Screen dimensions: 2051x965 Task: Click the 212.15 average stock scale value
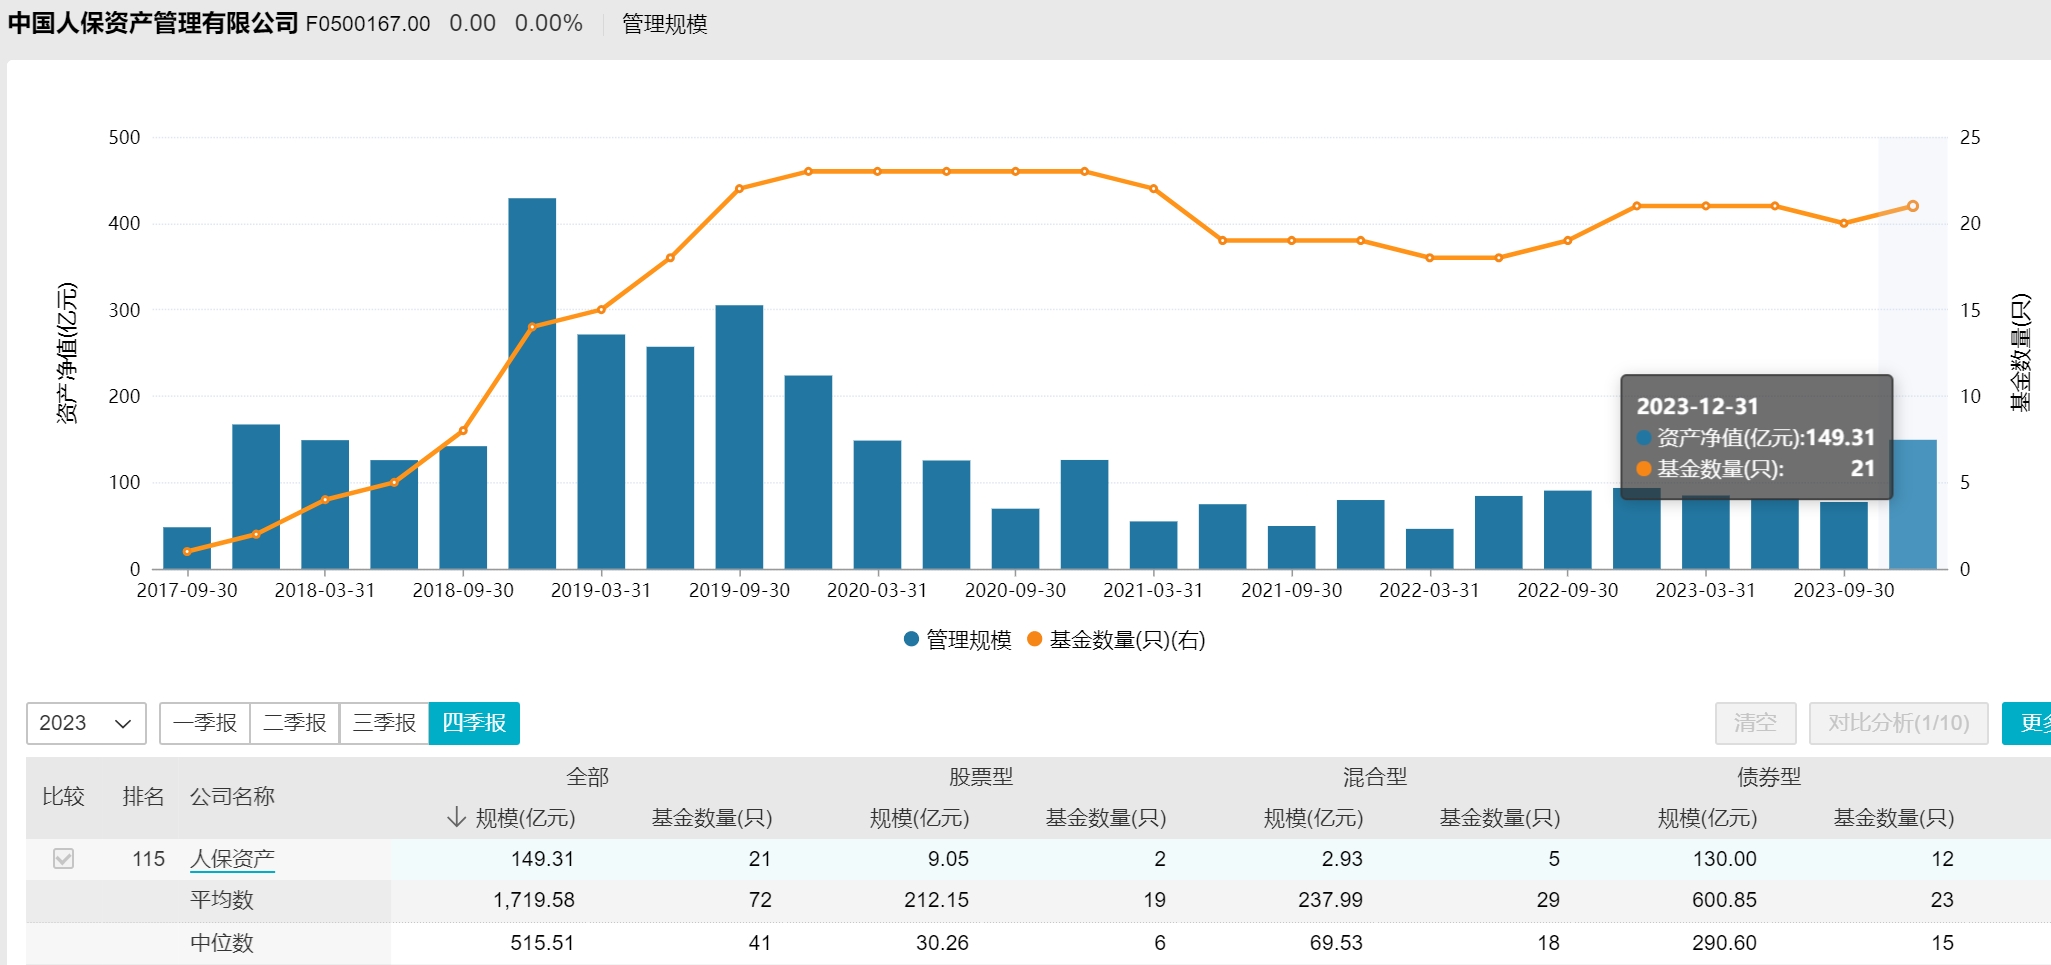tap(936, 900)
